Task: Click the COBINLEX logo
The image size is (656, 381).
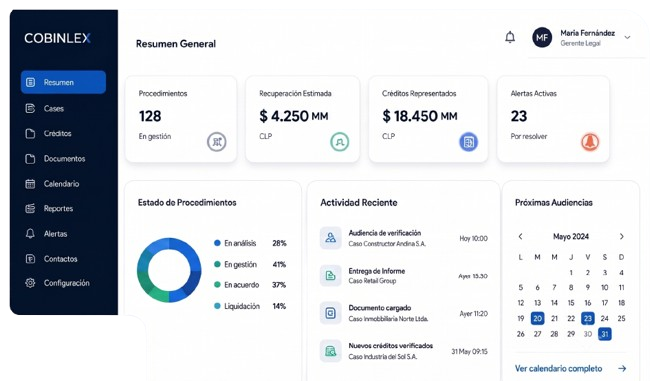Action: click(57, 38)
